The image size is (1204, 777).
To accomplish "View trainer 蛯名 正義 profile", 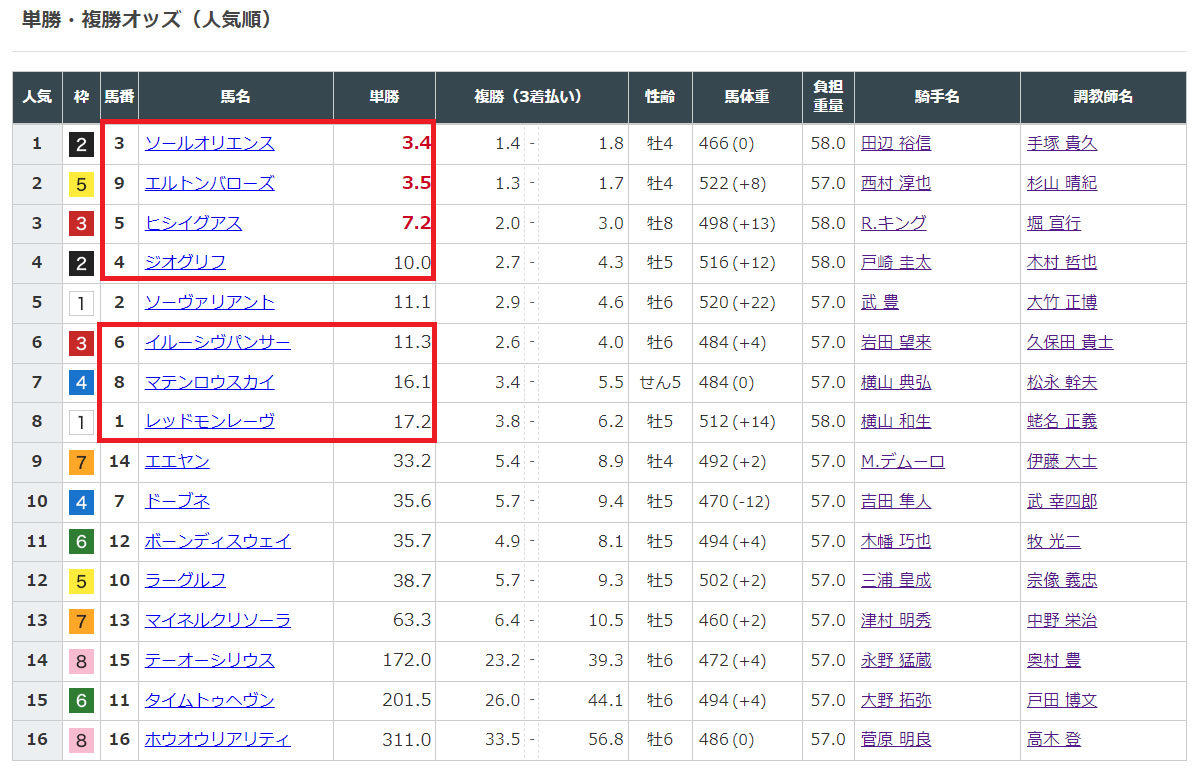I will coord(1061,421).
